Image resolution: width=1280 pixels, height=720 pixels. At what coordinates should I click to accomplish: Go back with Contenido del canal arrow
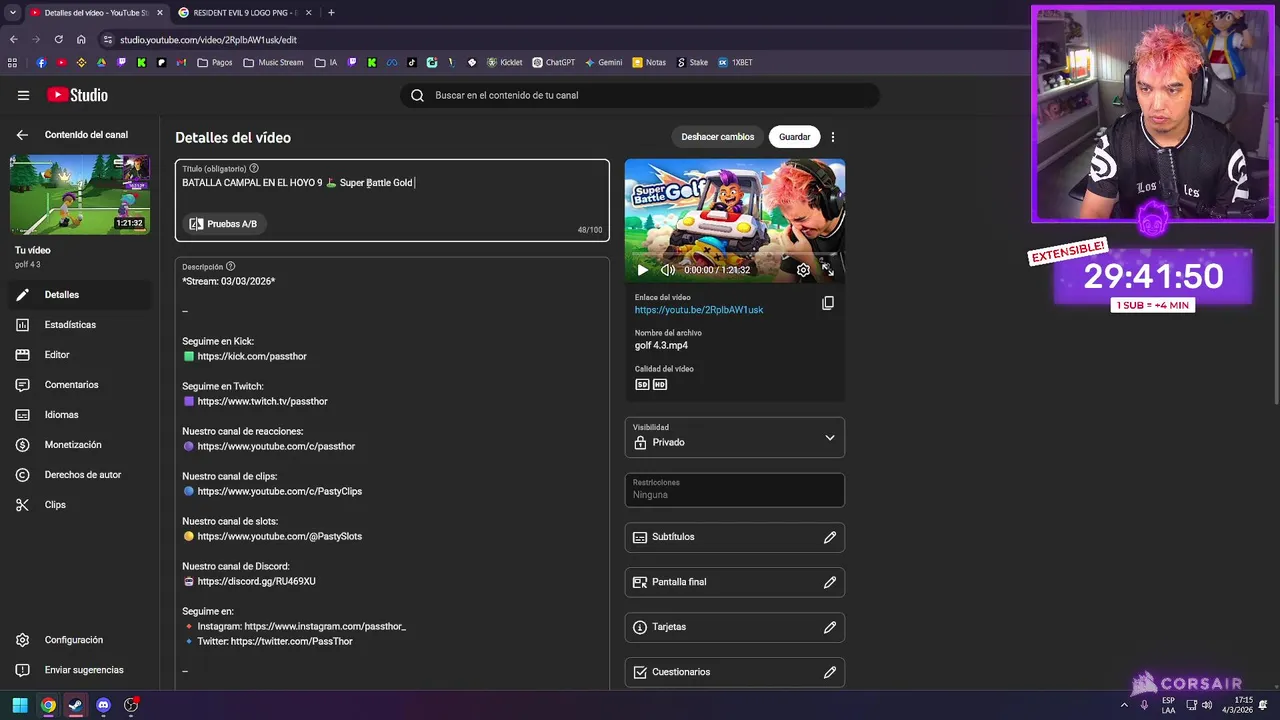22,135
